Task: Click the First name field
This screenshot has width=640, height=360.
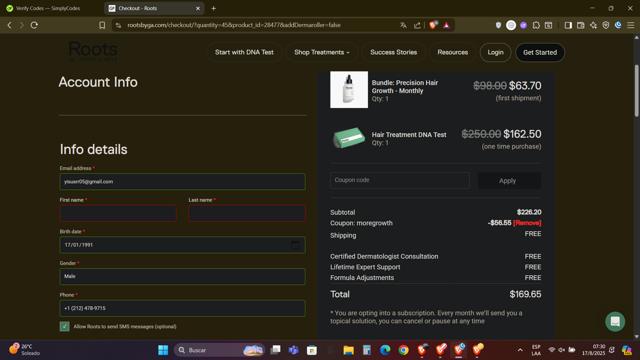Action: pyautogui.click(x=118, y=213)
